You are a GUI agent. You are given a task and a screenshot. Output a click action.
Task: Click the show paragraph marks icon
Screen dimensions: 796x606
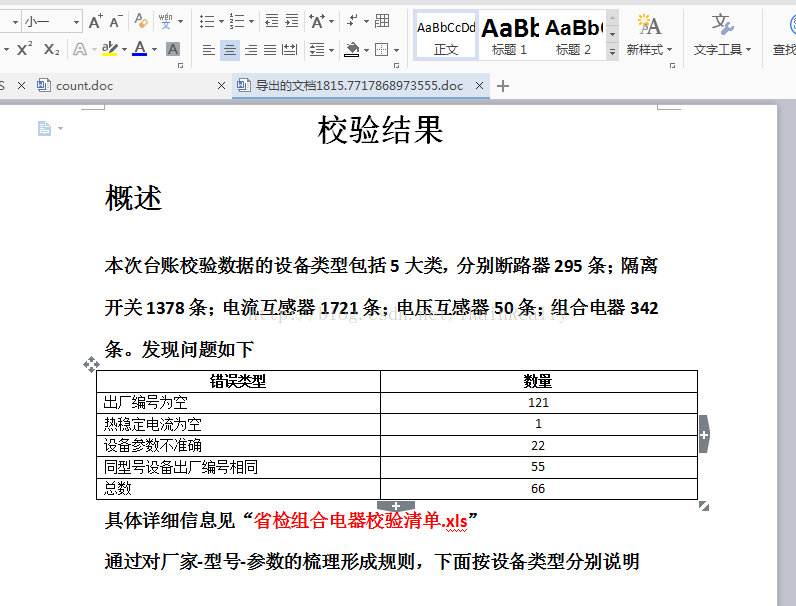(x=352, y=21)
